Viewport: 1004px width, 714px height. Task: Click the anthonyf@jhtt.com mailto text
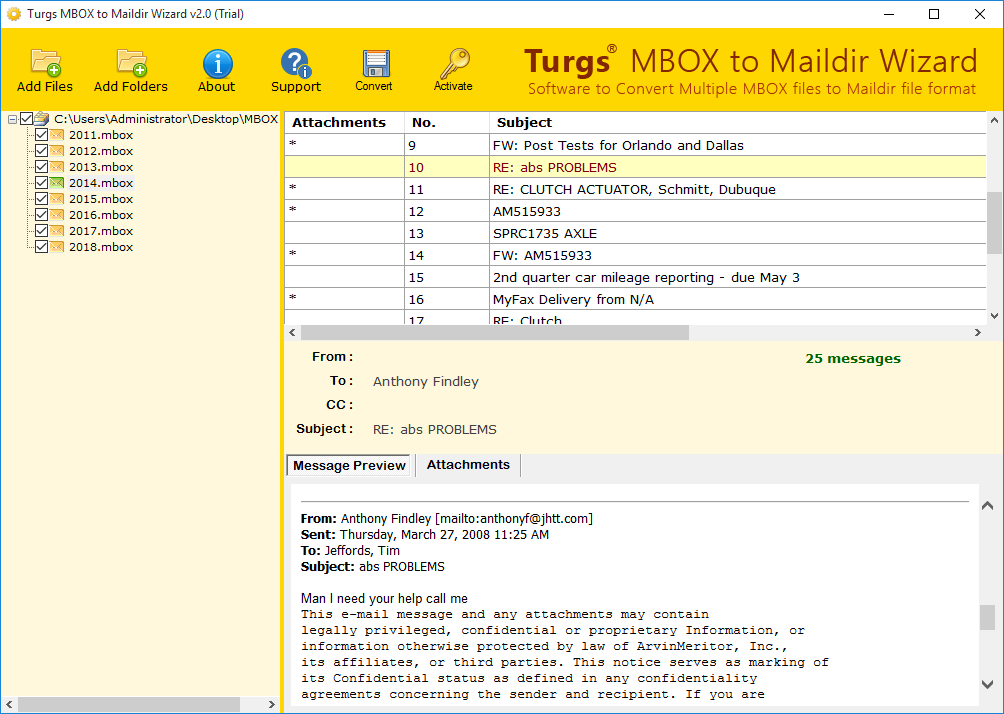514,519
